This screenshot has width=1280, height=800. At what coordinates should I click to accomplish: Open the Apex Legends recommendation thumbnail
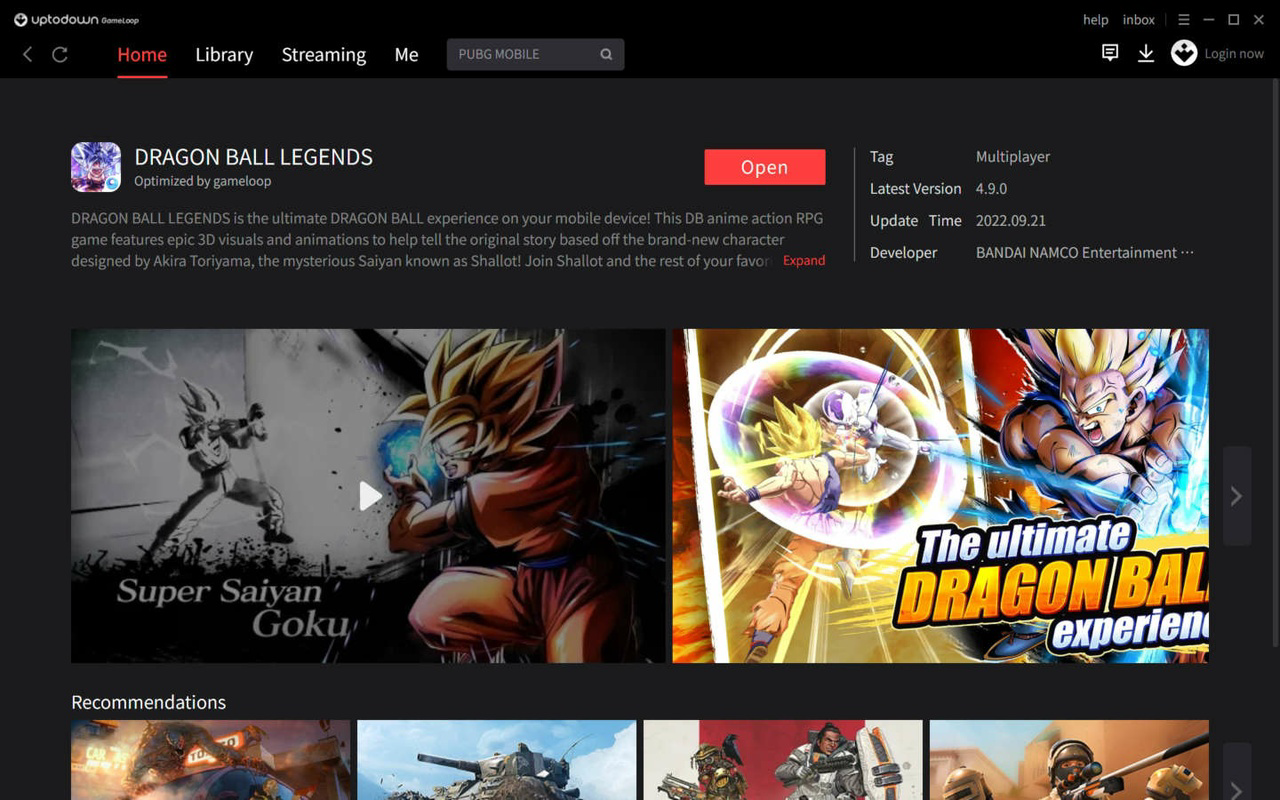pos(783,760)
